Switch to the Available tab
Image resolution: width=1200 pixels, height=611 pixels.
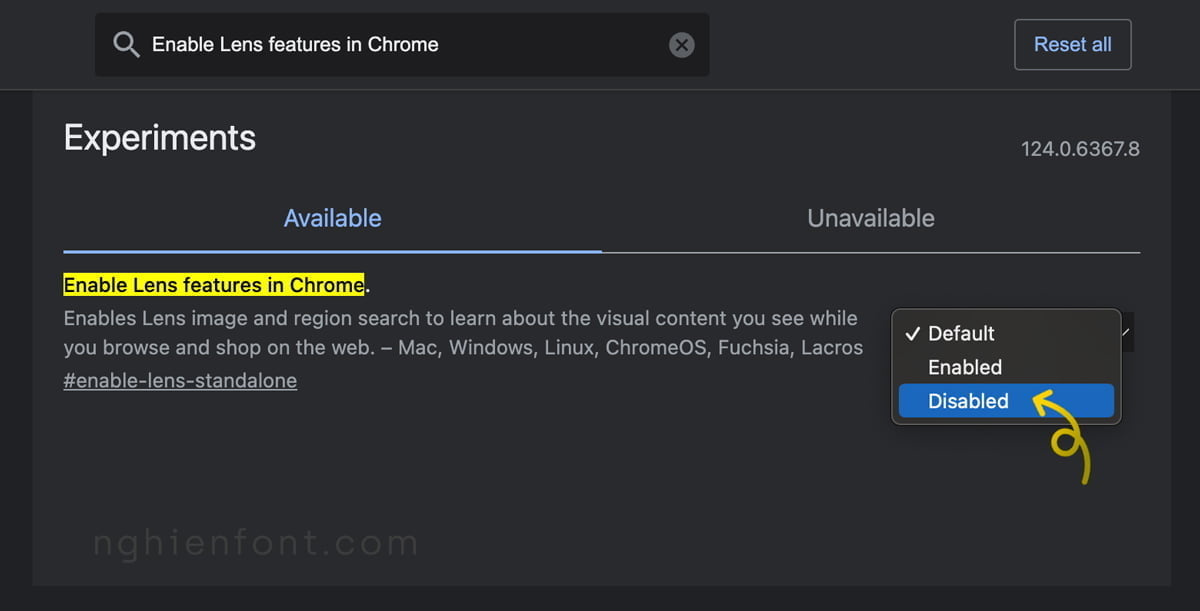click(332, 218)
